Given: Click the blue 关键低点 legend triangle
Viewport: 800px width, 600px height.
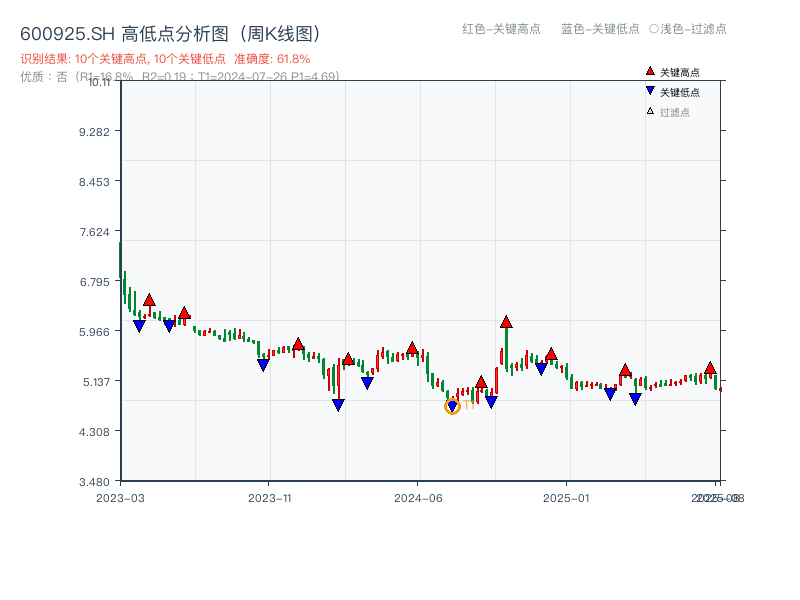Looking at the screenshot, I should pyautogui.click(x=650, y=92).
